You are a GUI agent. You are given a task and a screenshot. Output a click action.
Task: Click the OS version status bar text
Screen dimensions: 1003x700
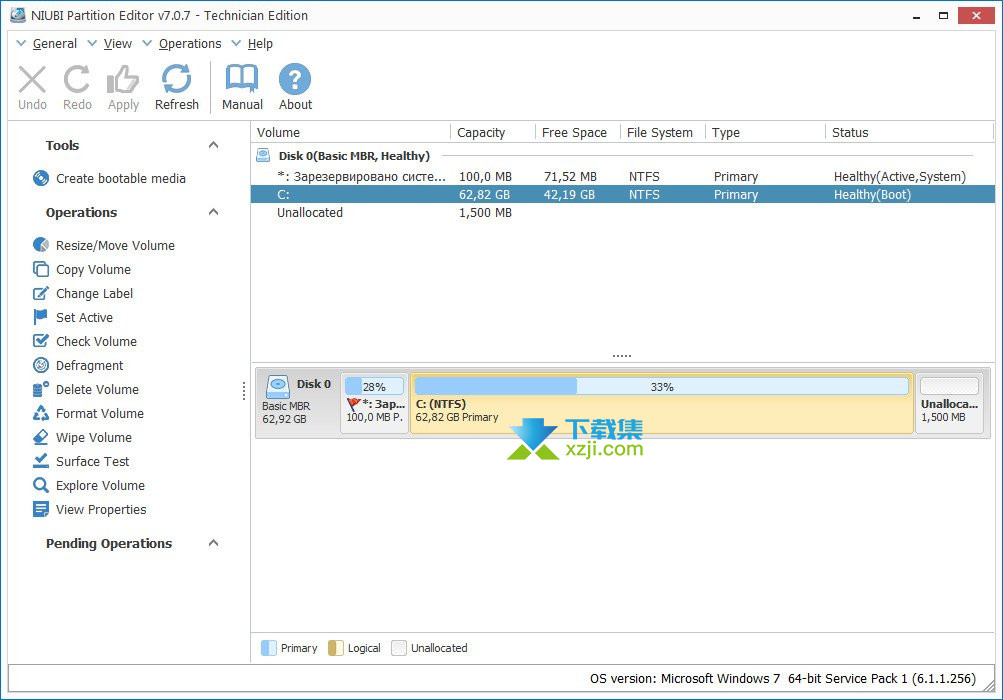pos(782,678)
